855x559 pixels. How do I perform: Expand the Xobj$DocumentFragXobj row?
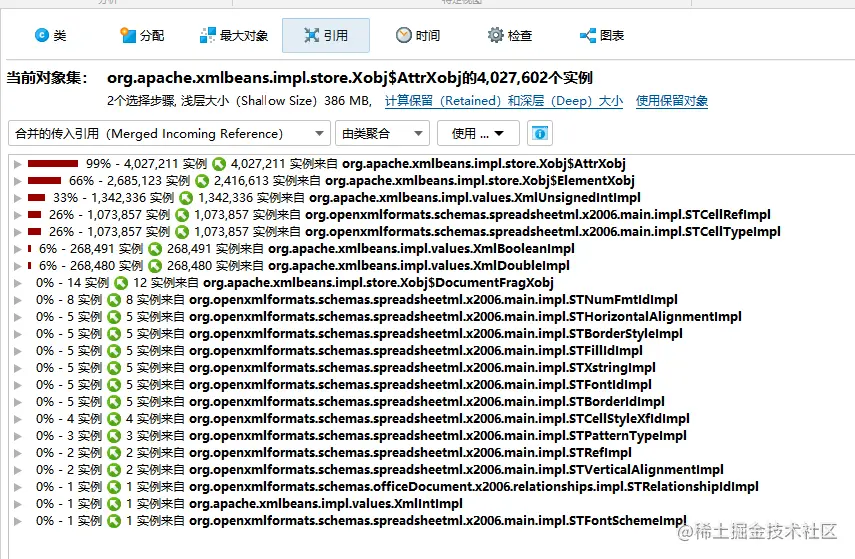(x=17, y=282)
